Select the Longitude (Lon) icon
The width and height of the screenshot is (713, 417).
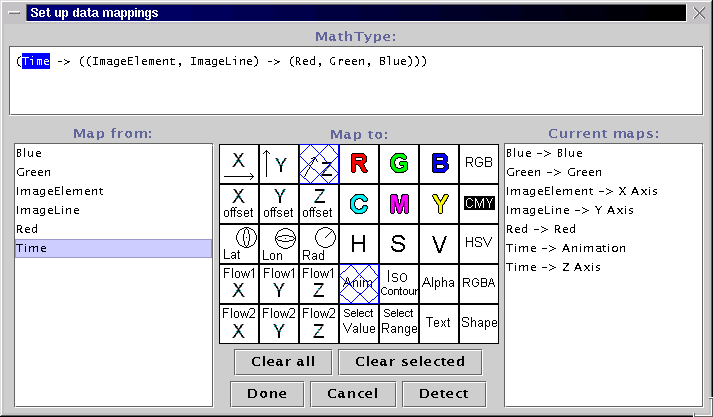(x=279, y=244)
